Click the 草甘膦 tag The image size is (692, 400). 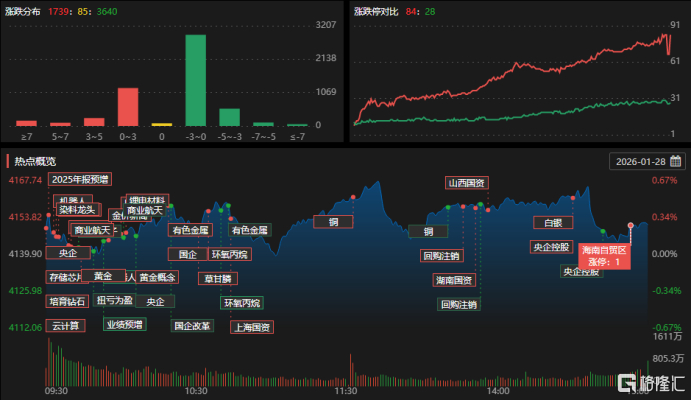(218, 279)
